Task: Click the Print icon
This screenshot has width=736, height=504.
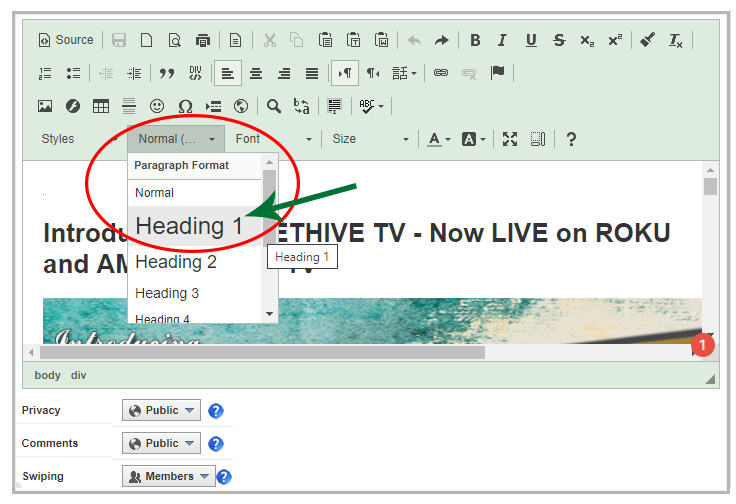Action: point(203,40)
